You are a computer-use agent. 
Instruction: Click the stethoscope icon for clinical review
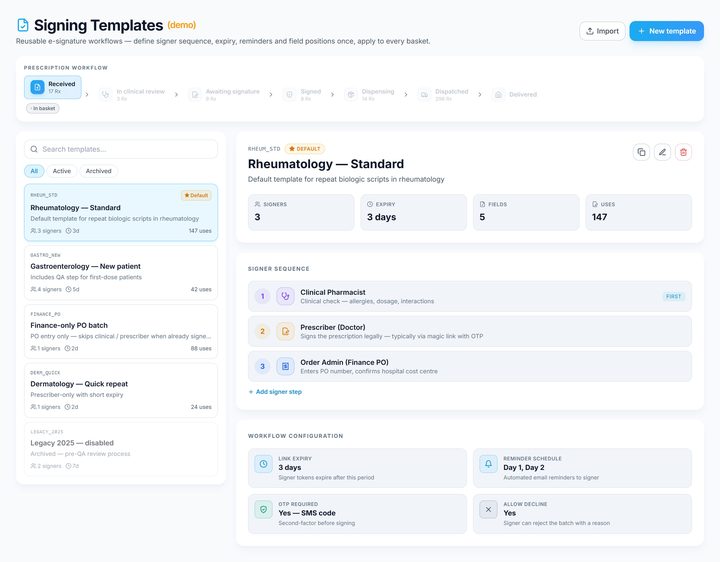click(106, 95)
